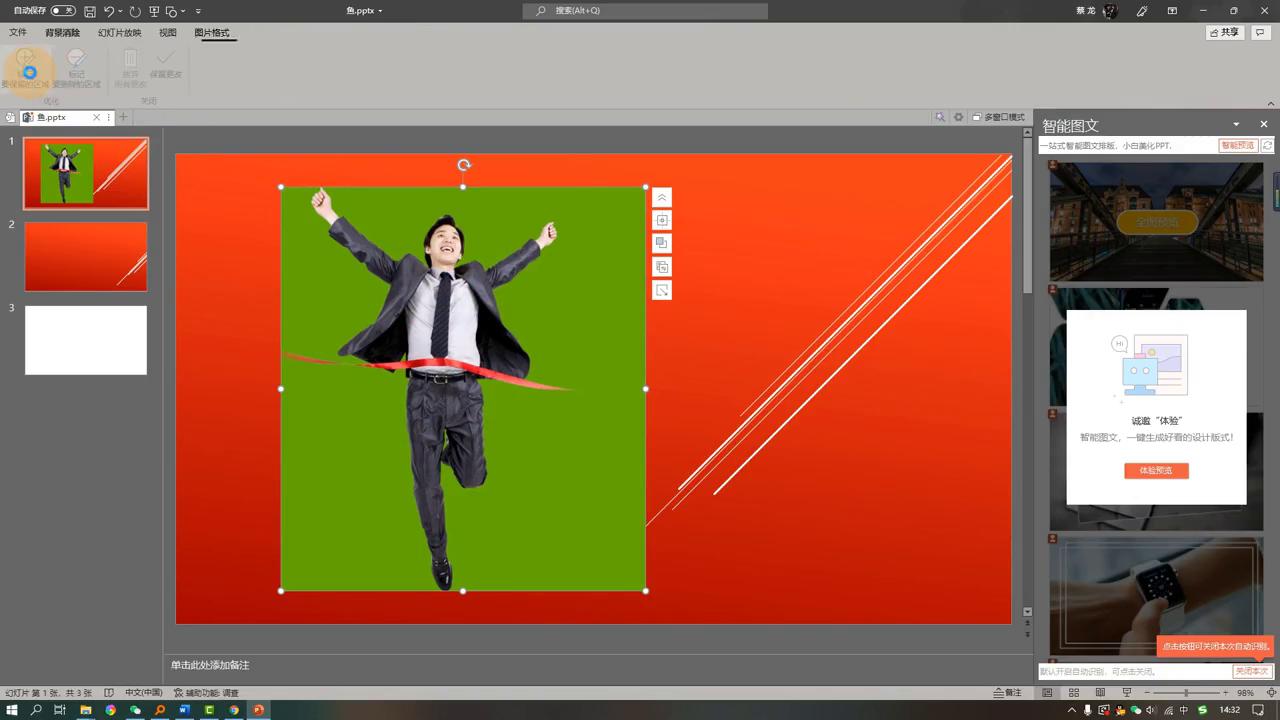Viewport: 1280px width, 720px height.
Task: Close the 鱼.pptx document tab
Action: coord(97,117)
